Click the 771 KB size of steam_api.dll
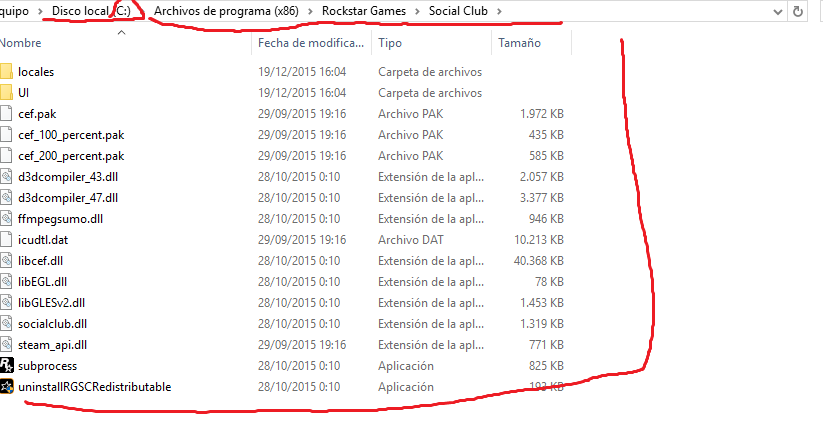 click(546, 345)
